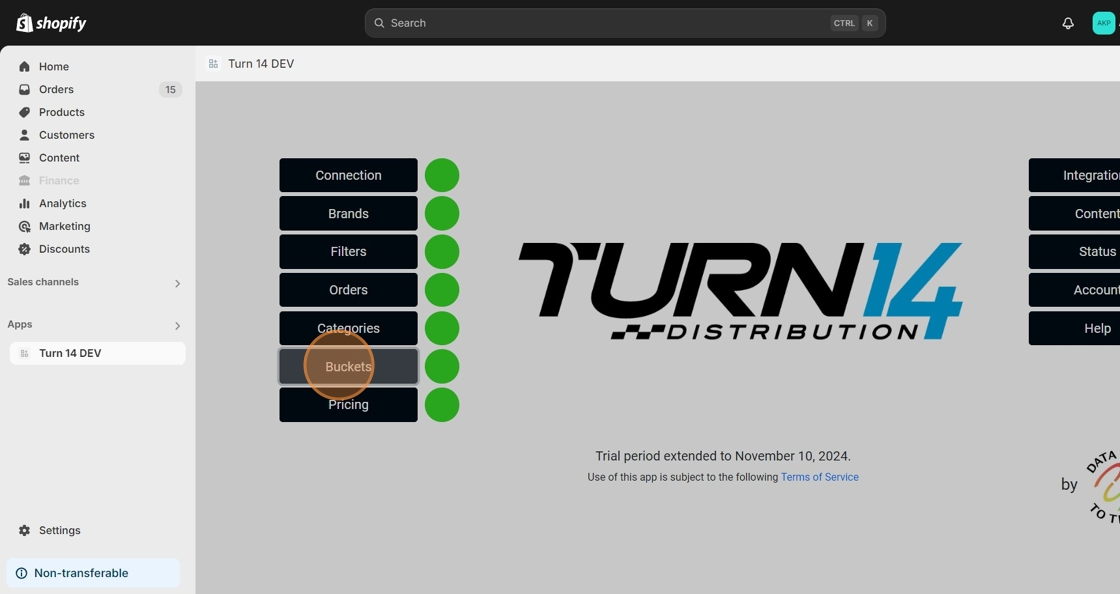Click the Turn 14 Distribution logo
Screen dimensions: 1120x594
[x=740, y=291]
